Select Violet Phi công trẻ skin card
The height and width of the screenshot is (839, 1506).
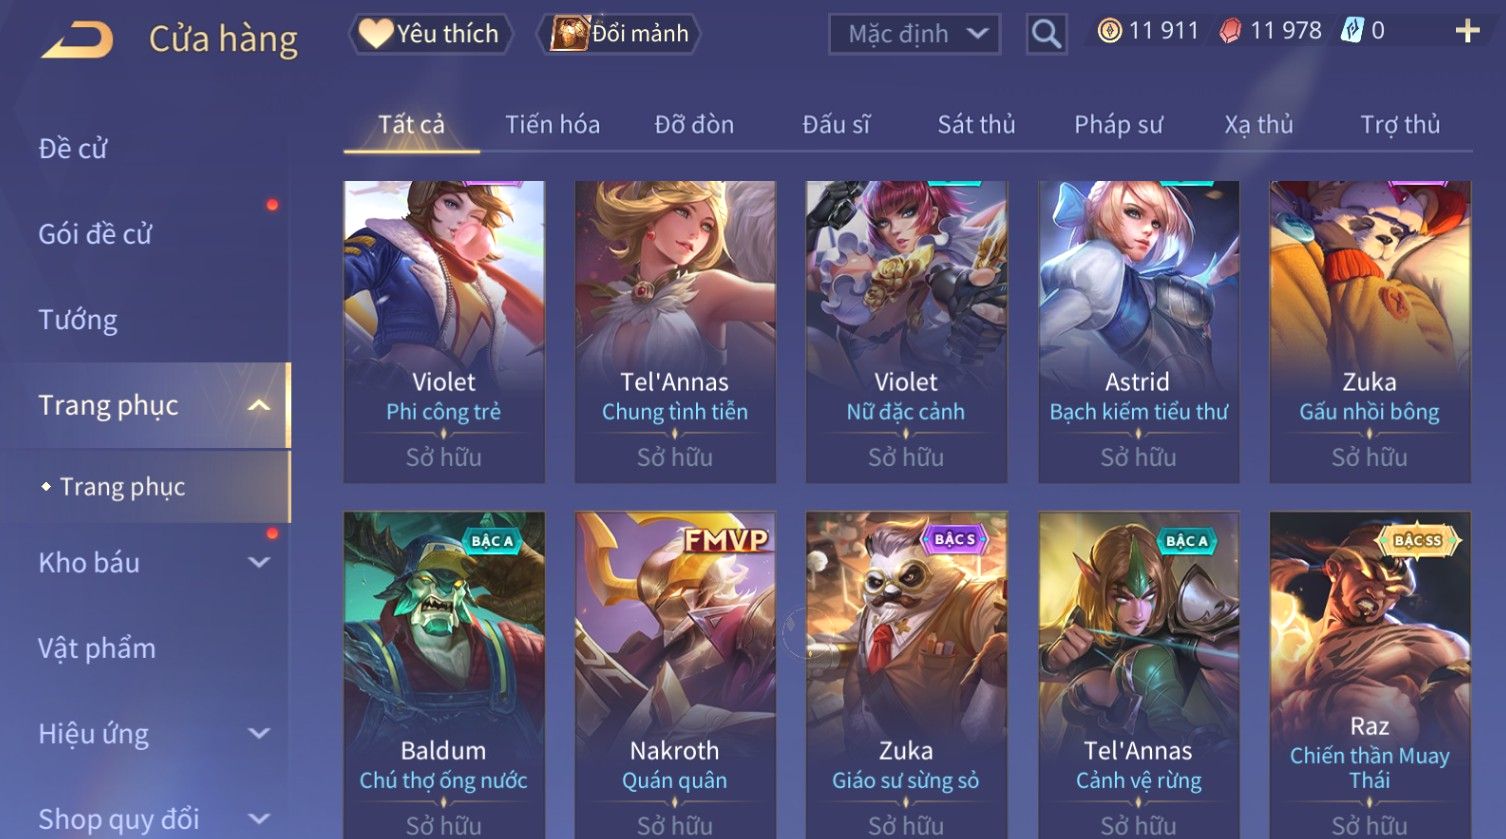pyautogui.click(x=444, y=332)
